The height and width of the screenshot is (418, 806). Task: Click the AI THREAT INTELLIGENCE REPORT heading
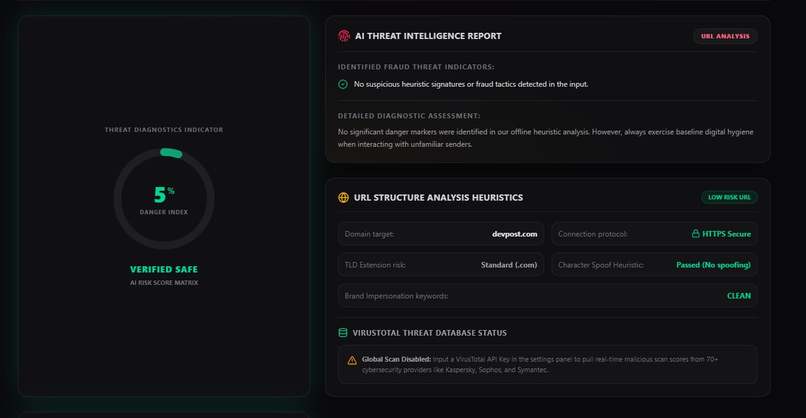tap(428, 36)
